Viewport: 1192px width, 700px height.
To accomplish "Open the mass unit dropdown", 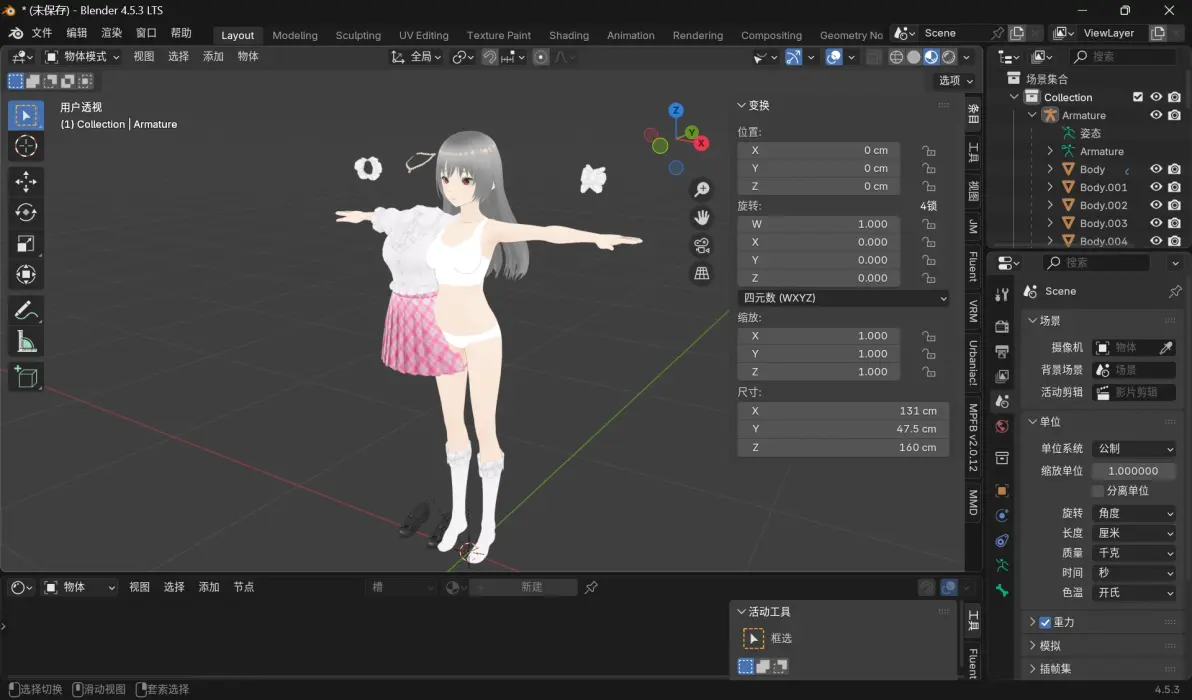I will (1133, 553).
